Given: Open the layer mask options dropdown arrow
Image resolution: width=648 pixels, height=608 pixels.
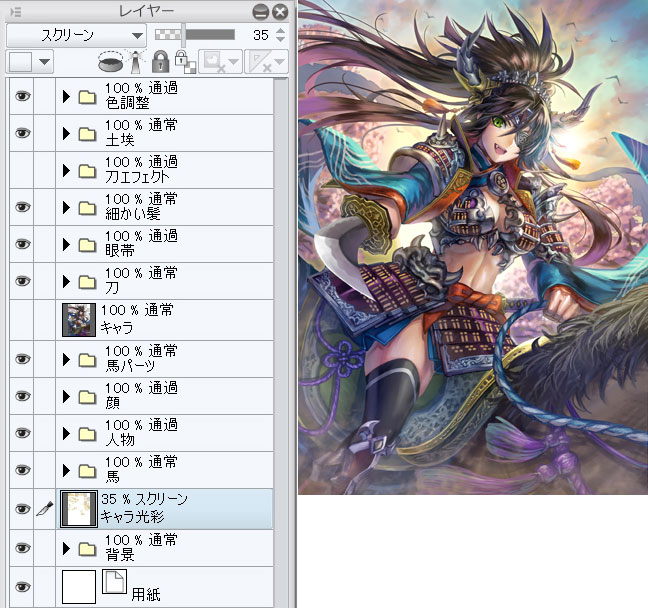Looking at the screenshot, I should pos(233,62).
